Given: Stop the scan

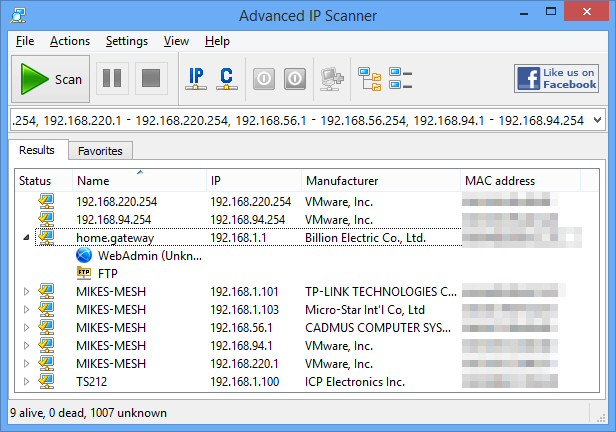Looking at the screenshot, I should 151,78.
